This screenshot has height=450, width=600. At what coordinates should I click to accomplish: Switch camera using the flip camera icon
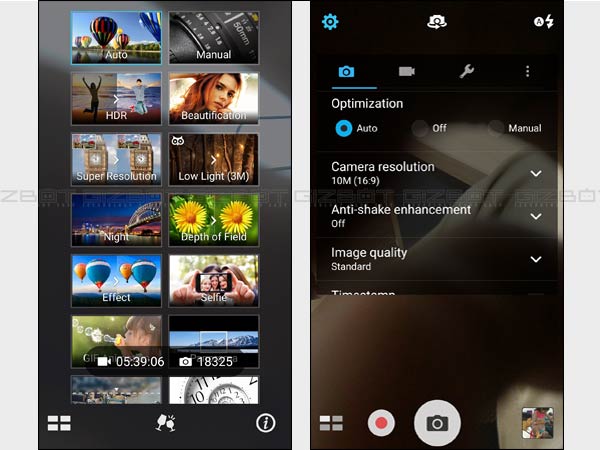click(x=436, y=22)
